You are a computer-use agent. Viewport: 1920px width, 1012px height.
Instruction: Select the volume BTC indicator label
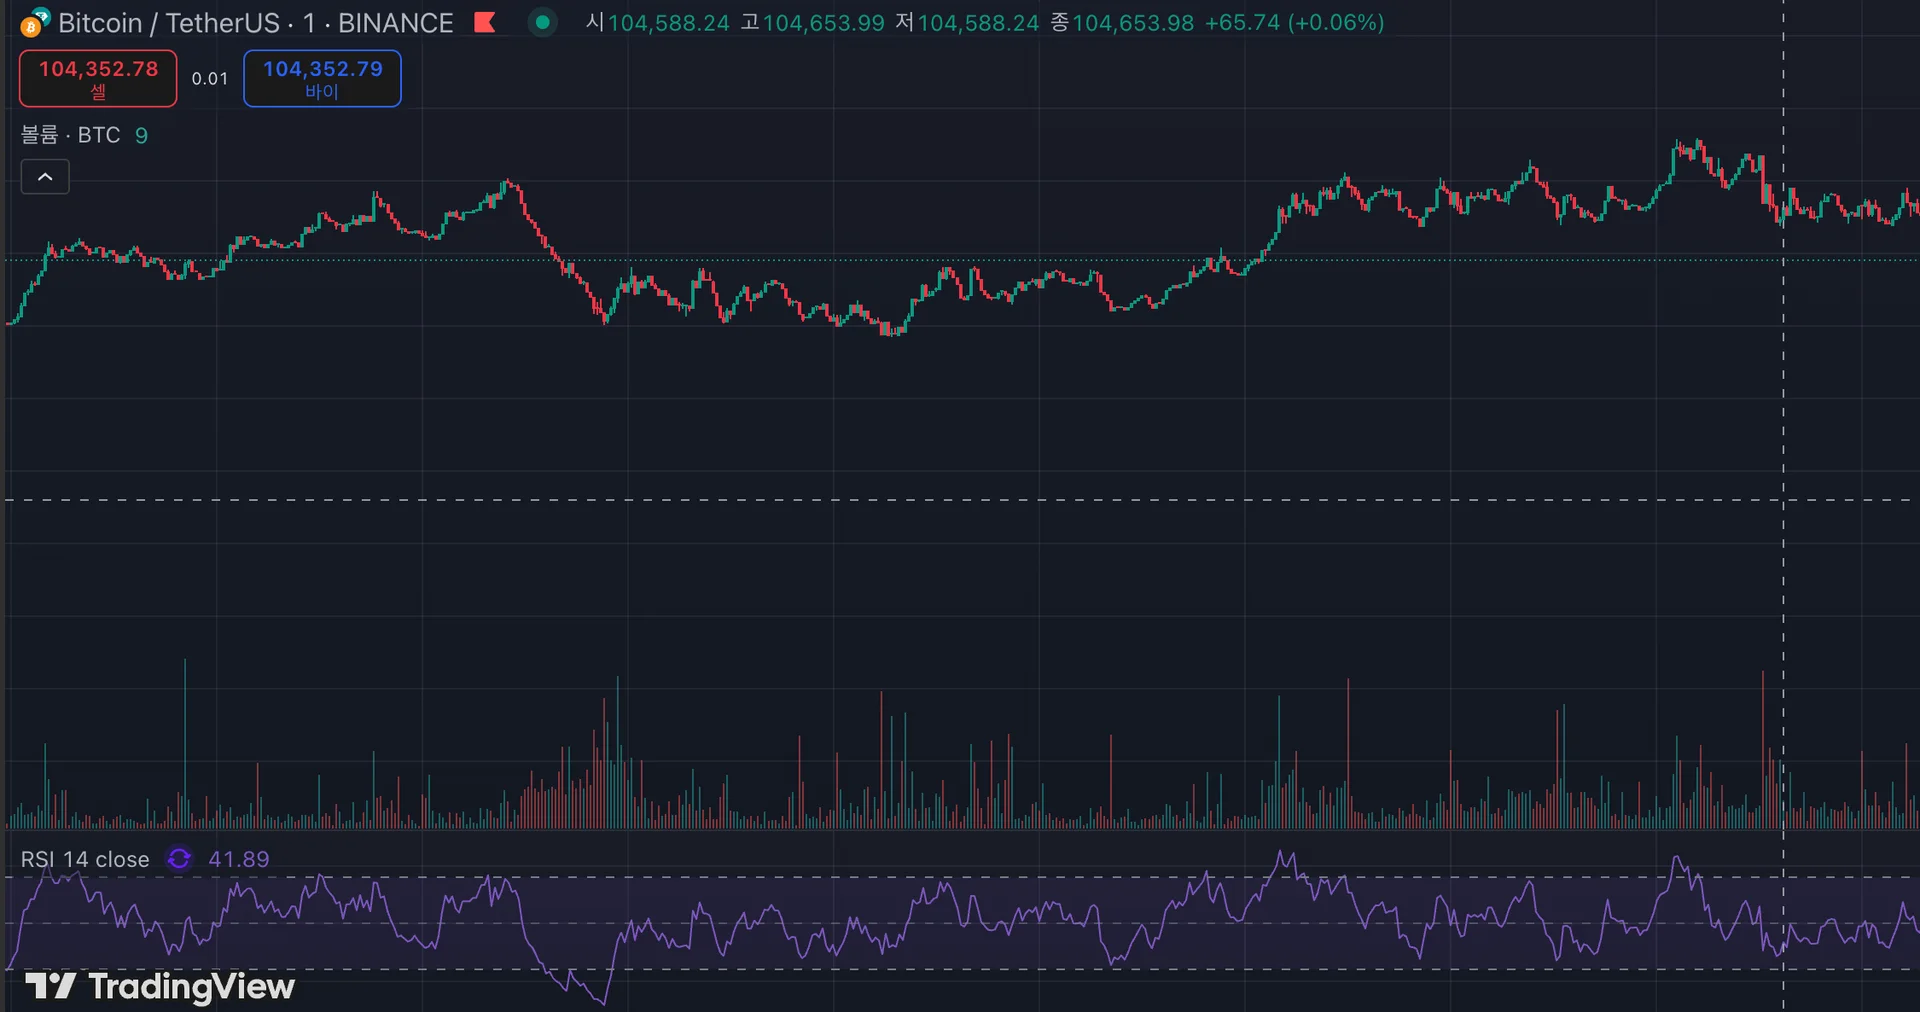[x=70, y=135]
